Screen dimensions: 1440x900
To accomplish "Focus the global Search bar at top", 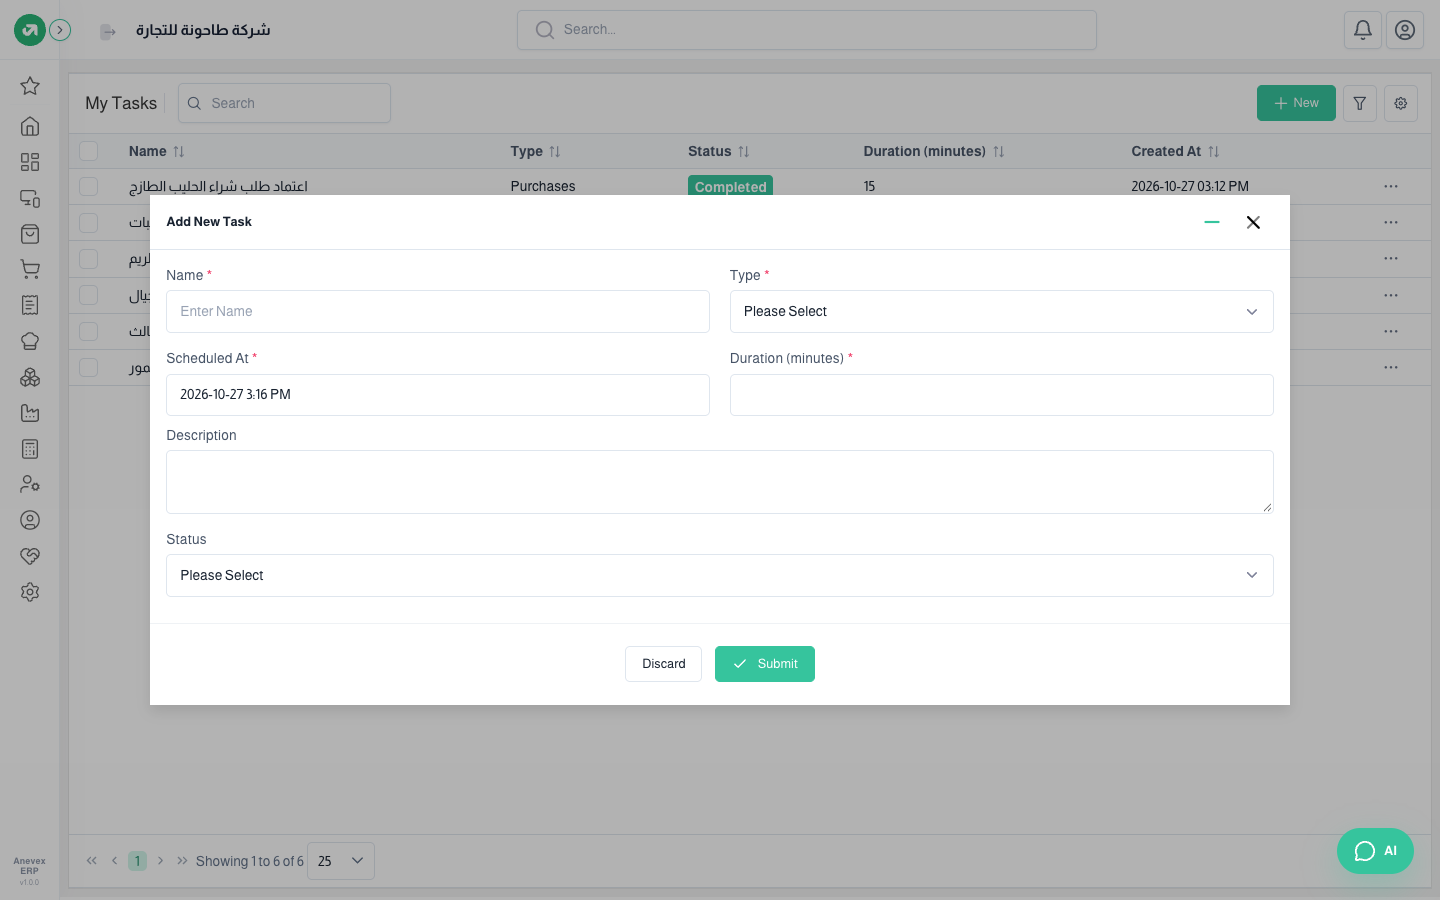I will point(807,30).
